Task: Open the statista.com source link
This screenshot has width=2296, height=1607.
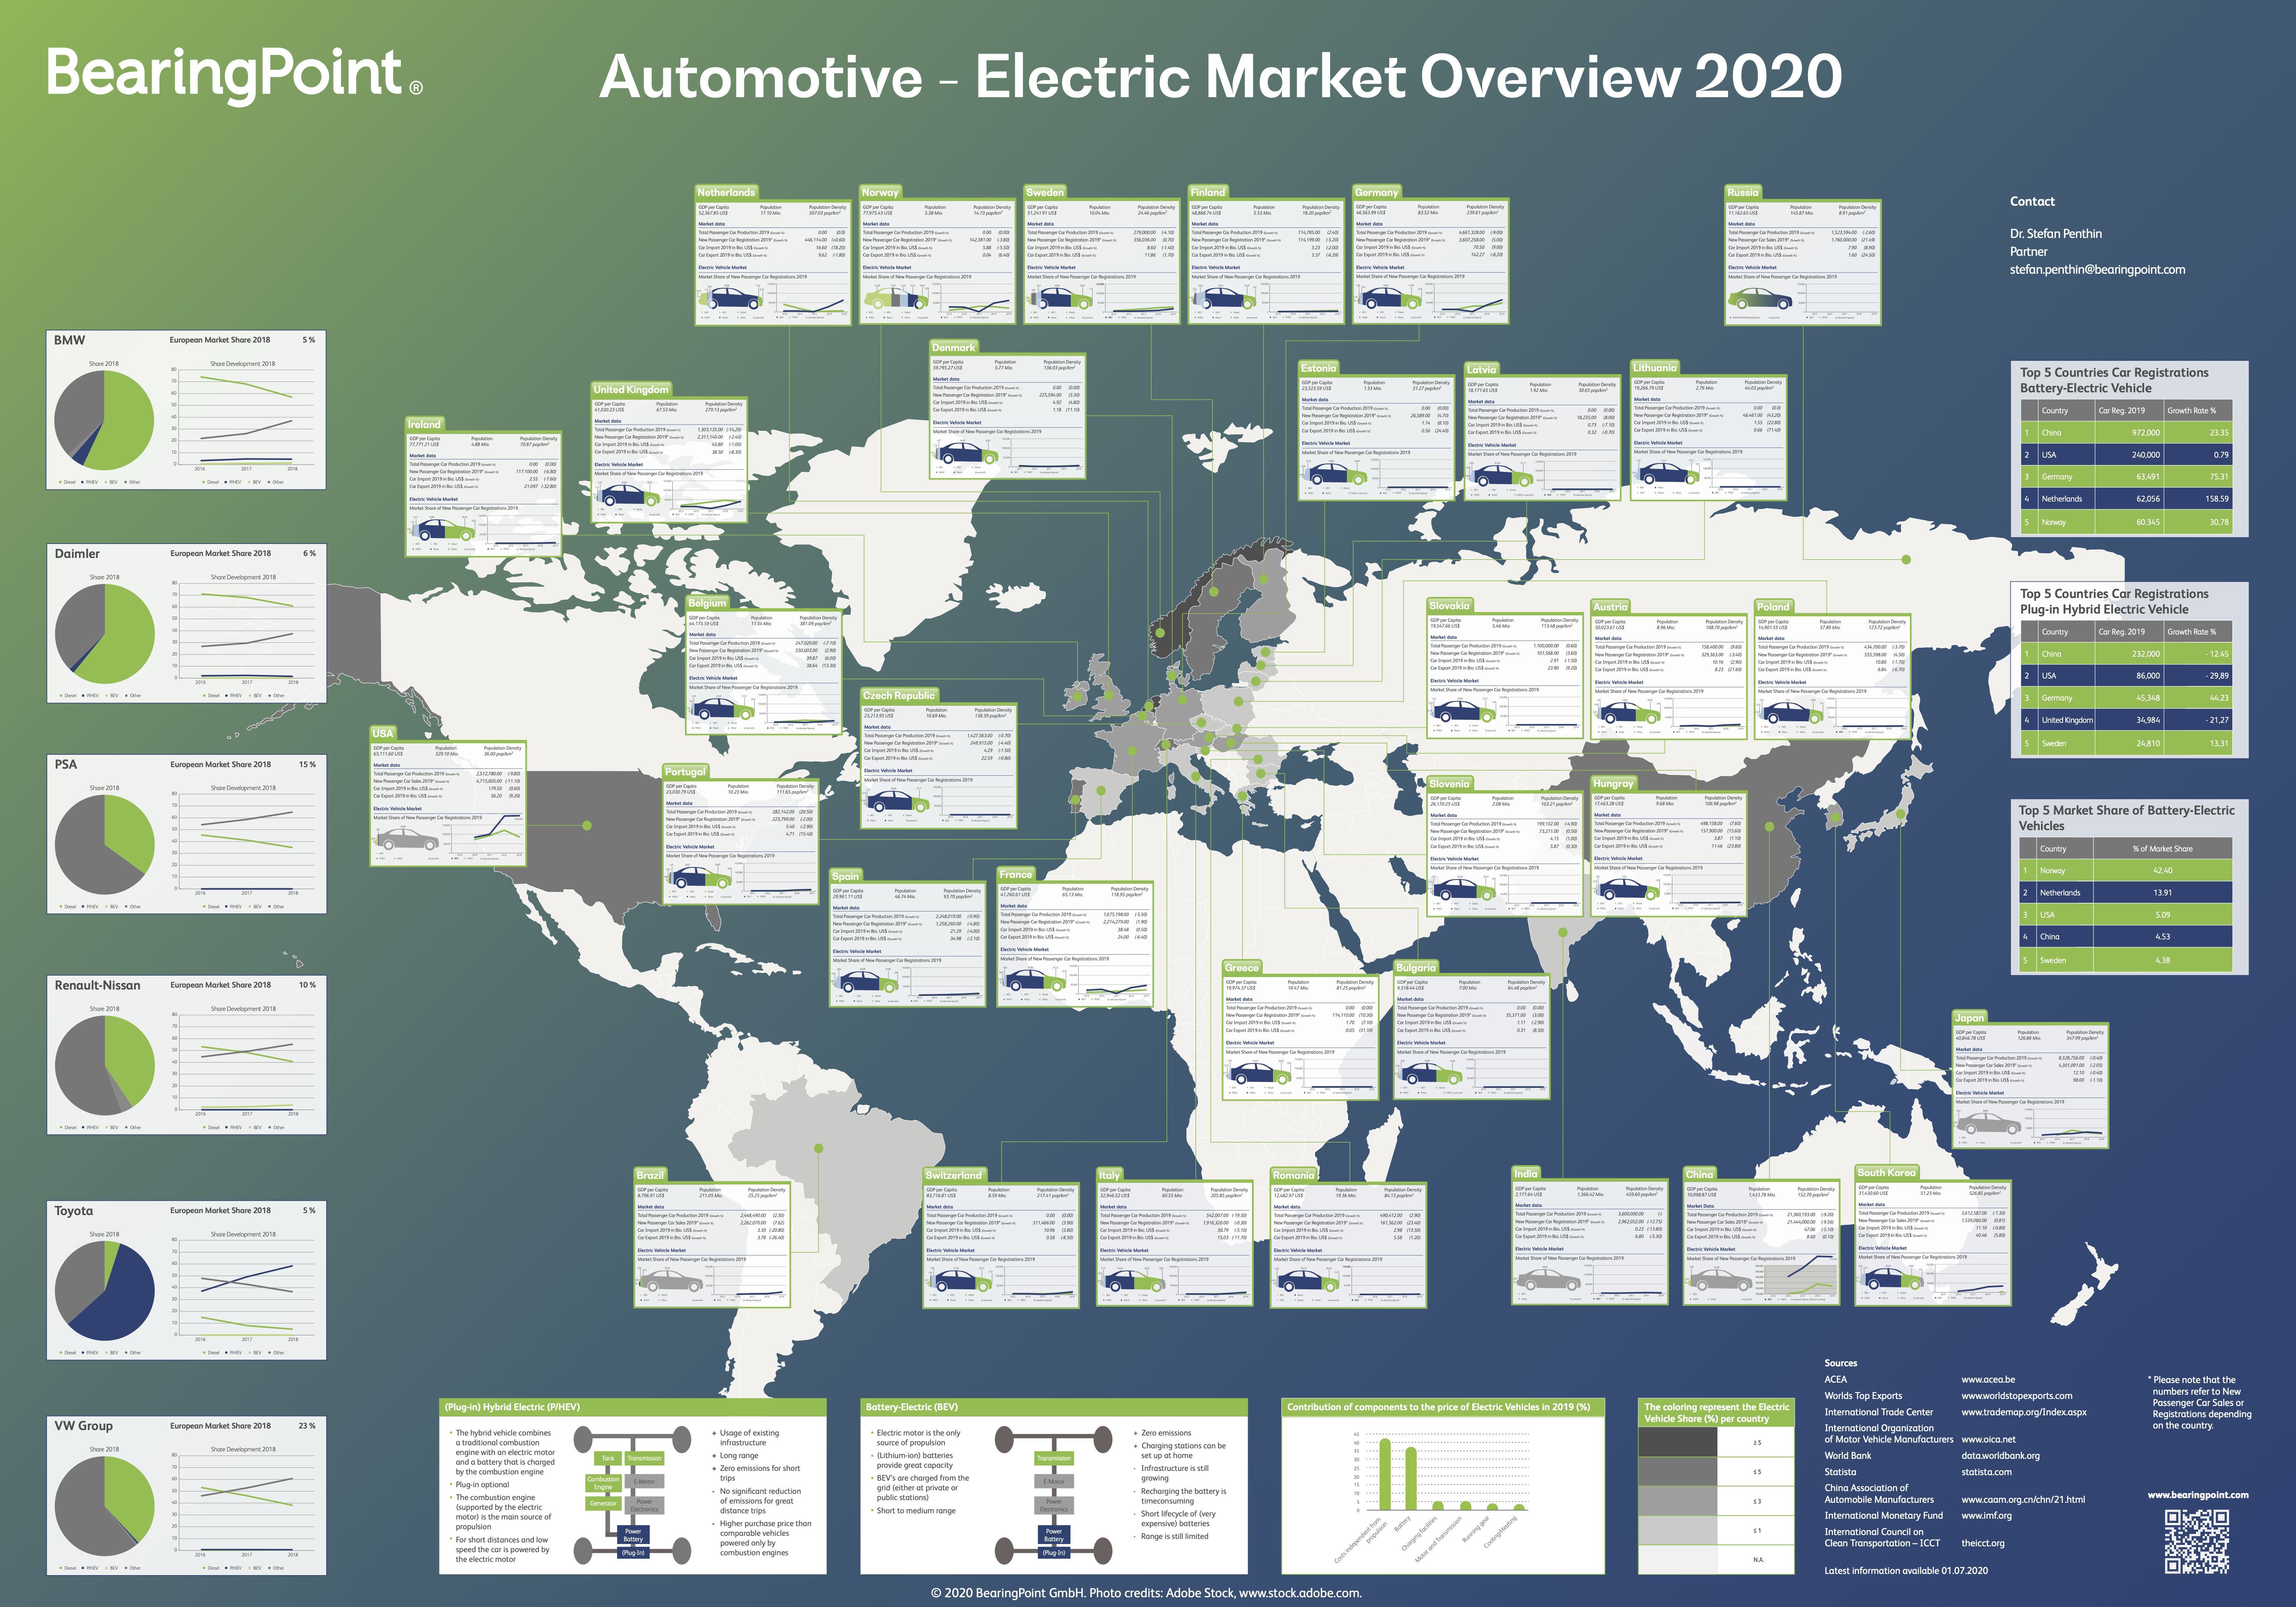Action: point(1986,1472)
